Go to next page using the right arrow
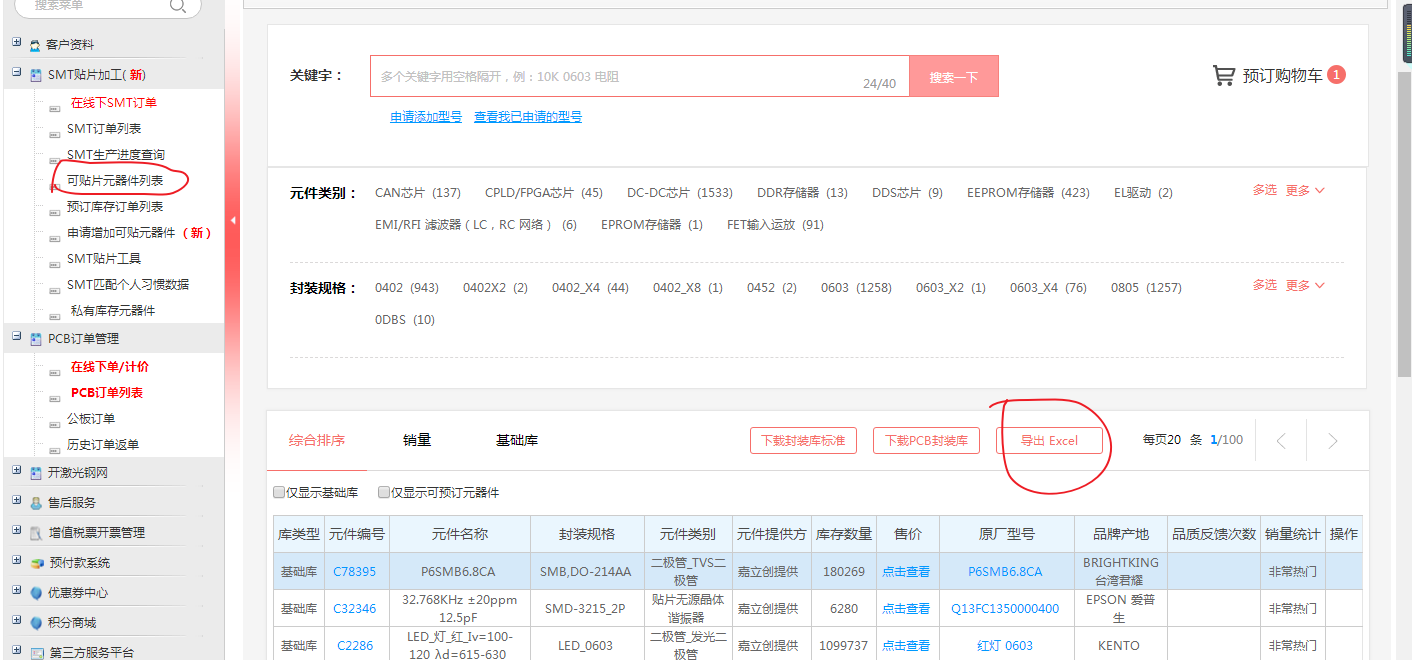Image resolution: width=1412 pixels, height=660 pixels. click(1332, 441)
